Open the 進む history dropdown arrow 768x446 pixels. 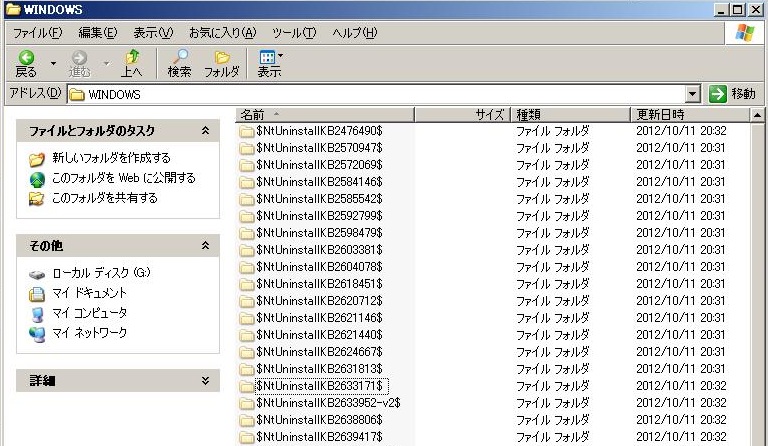click(x=106, y=64)
